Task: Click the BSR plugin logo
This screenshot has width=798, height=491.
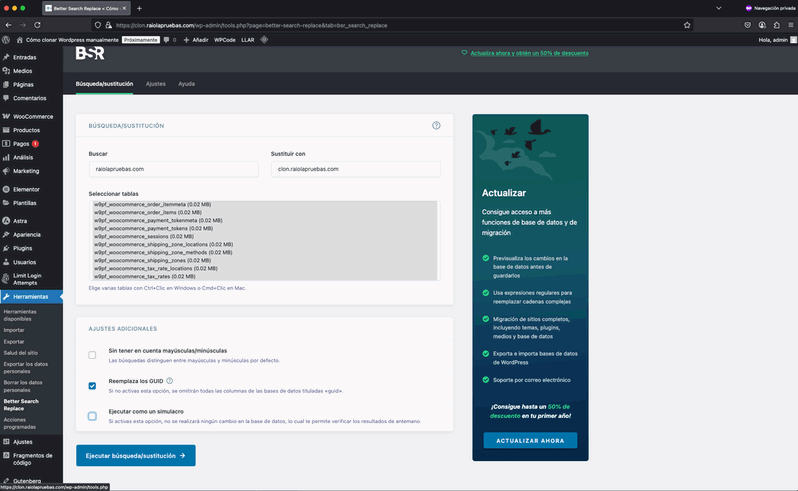Action: click(90, 53)
